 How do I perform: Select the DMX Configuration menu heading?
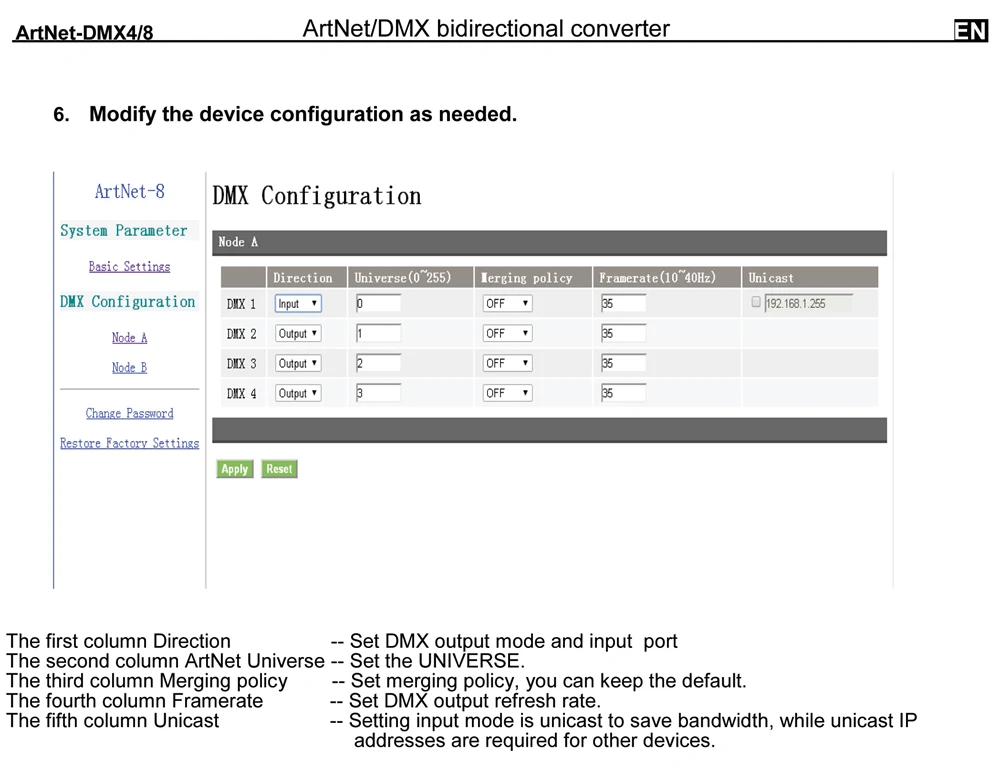click(128, 302)
